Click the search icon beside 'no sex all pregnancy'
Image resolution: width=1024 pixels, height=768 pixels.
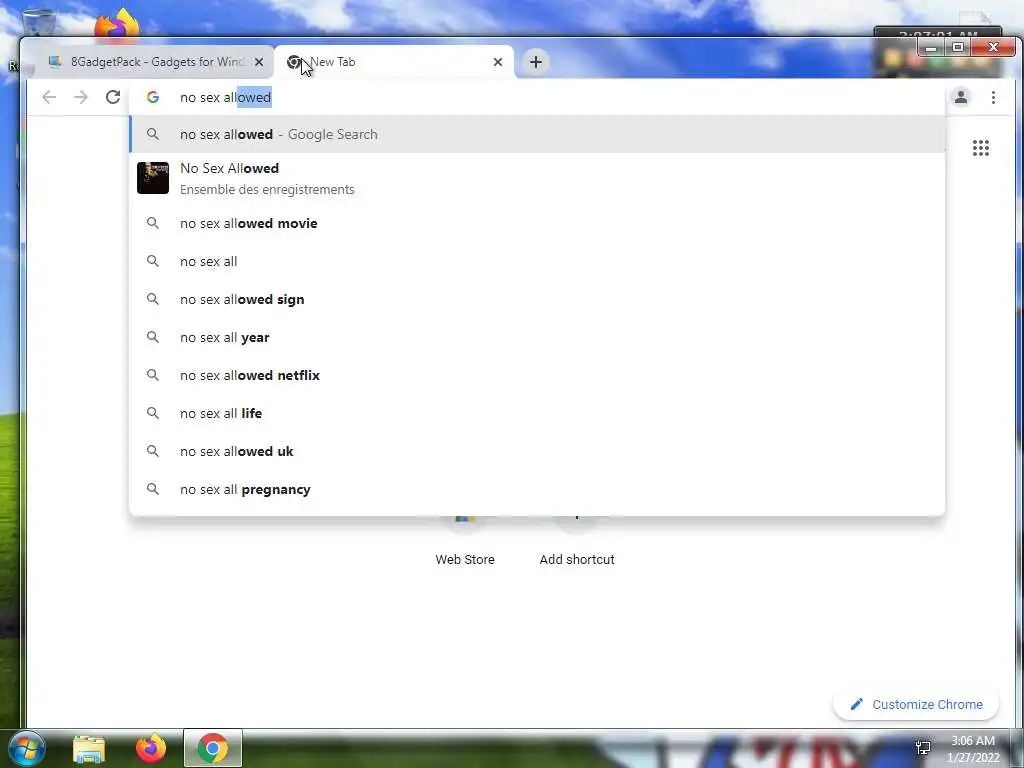[153, 489]
